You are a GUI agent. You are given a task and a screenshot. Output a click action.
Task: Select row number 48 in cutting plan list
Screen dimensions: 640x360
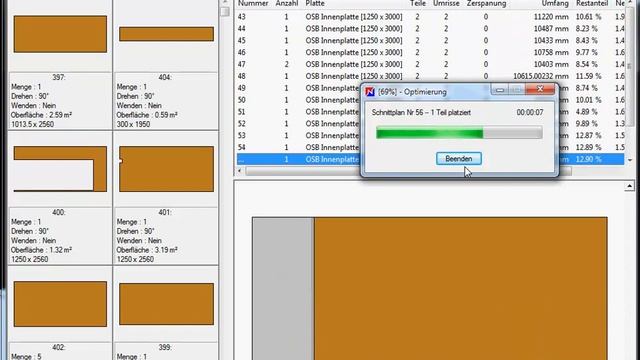(x=430, y=76)
